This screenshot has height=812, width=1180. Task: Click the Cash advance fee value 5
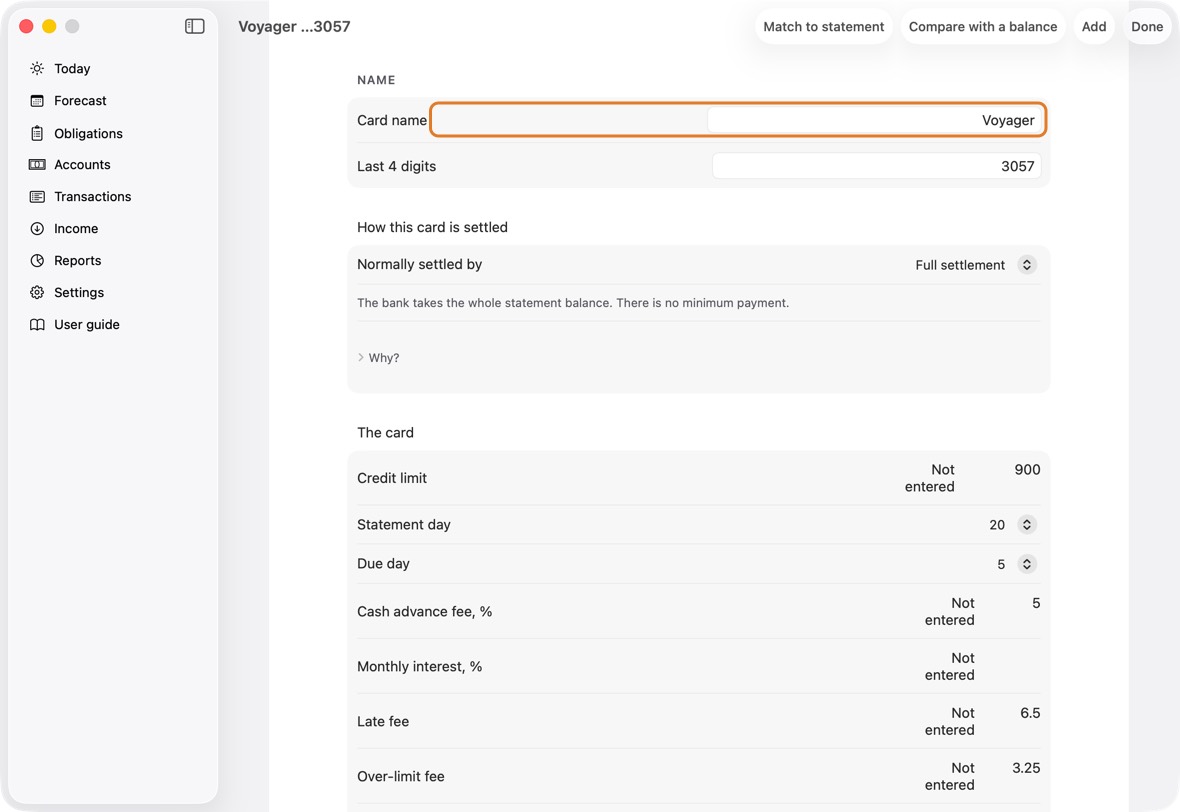(x=1036, y=603)
